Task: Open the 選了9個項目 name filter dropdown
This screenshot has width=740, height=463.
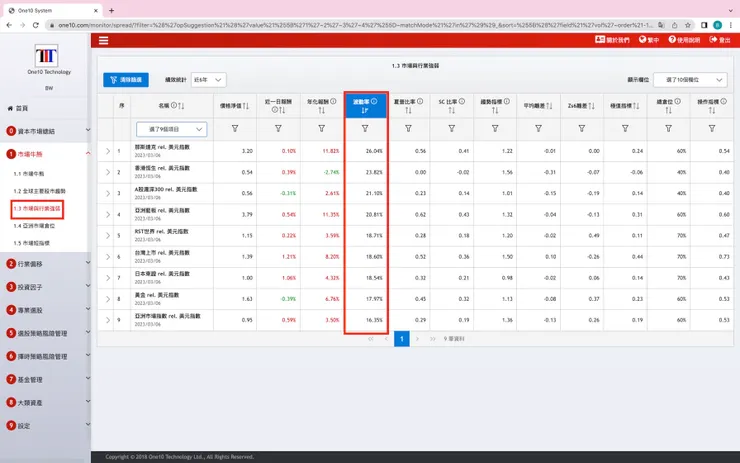Action: click(x=171, y=129)
